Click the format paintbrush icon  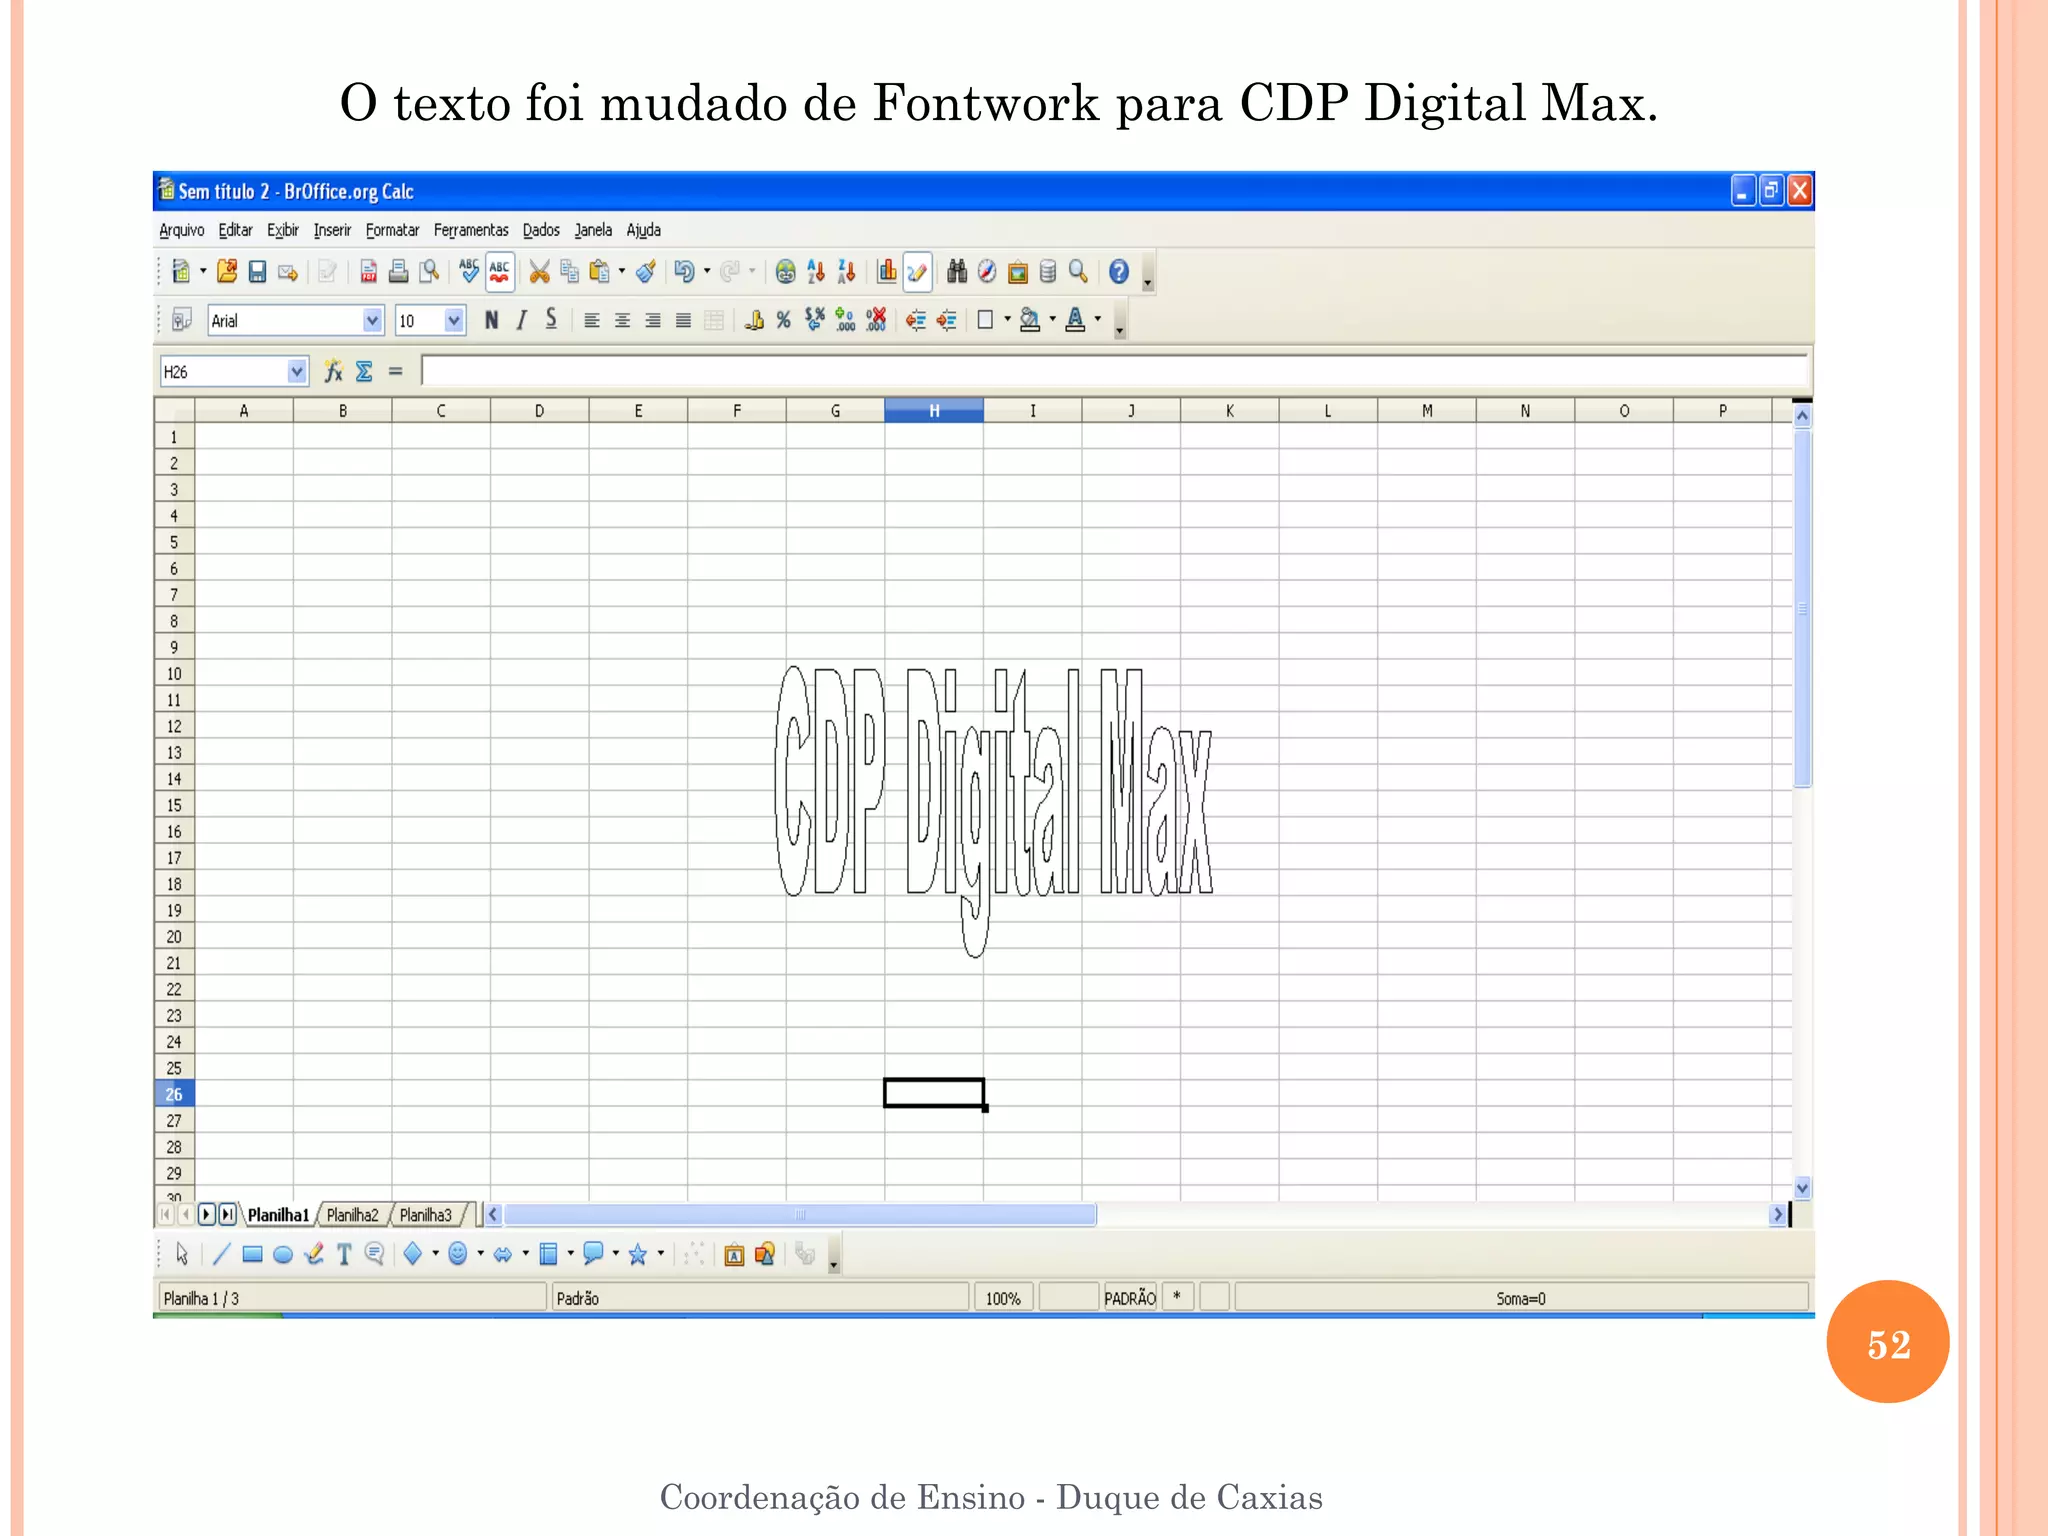click(x=646, y=272)
